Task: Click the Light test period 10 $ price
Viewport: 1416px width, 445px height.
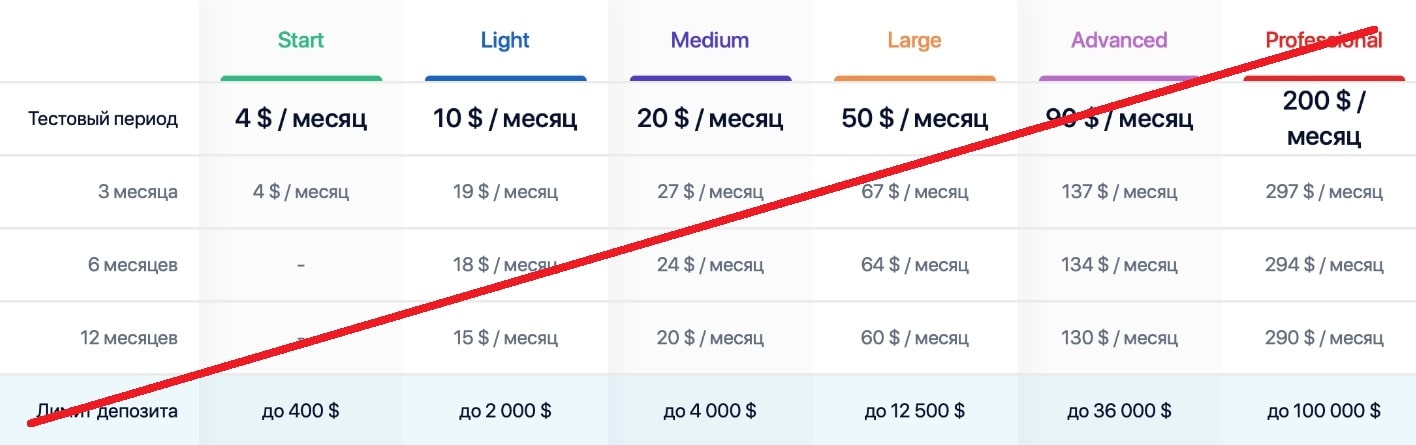Action: [x=505, y=119]
